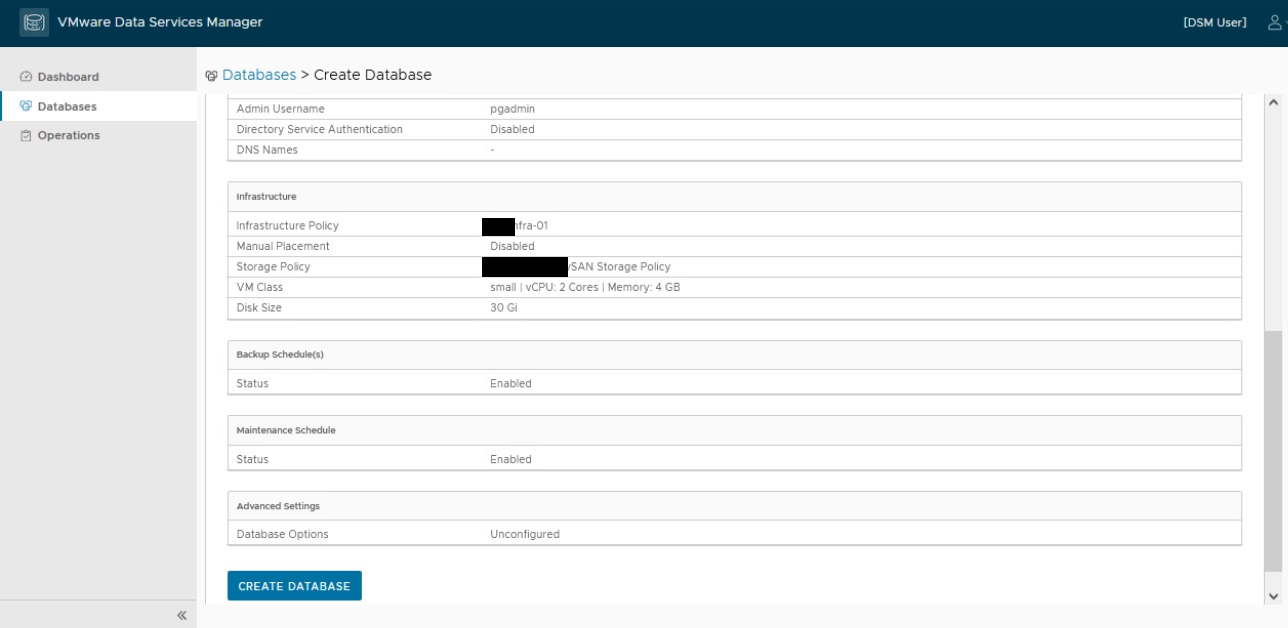Click the SAN Storage Policy value
Screen dimensions: 1288x628
pos(620,267)
